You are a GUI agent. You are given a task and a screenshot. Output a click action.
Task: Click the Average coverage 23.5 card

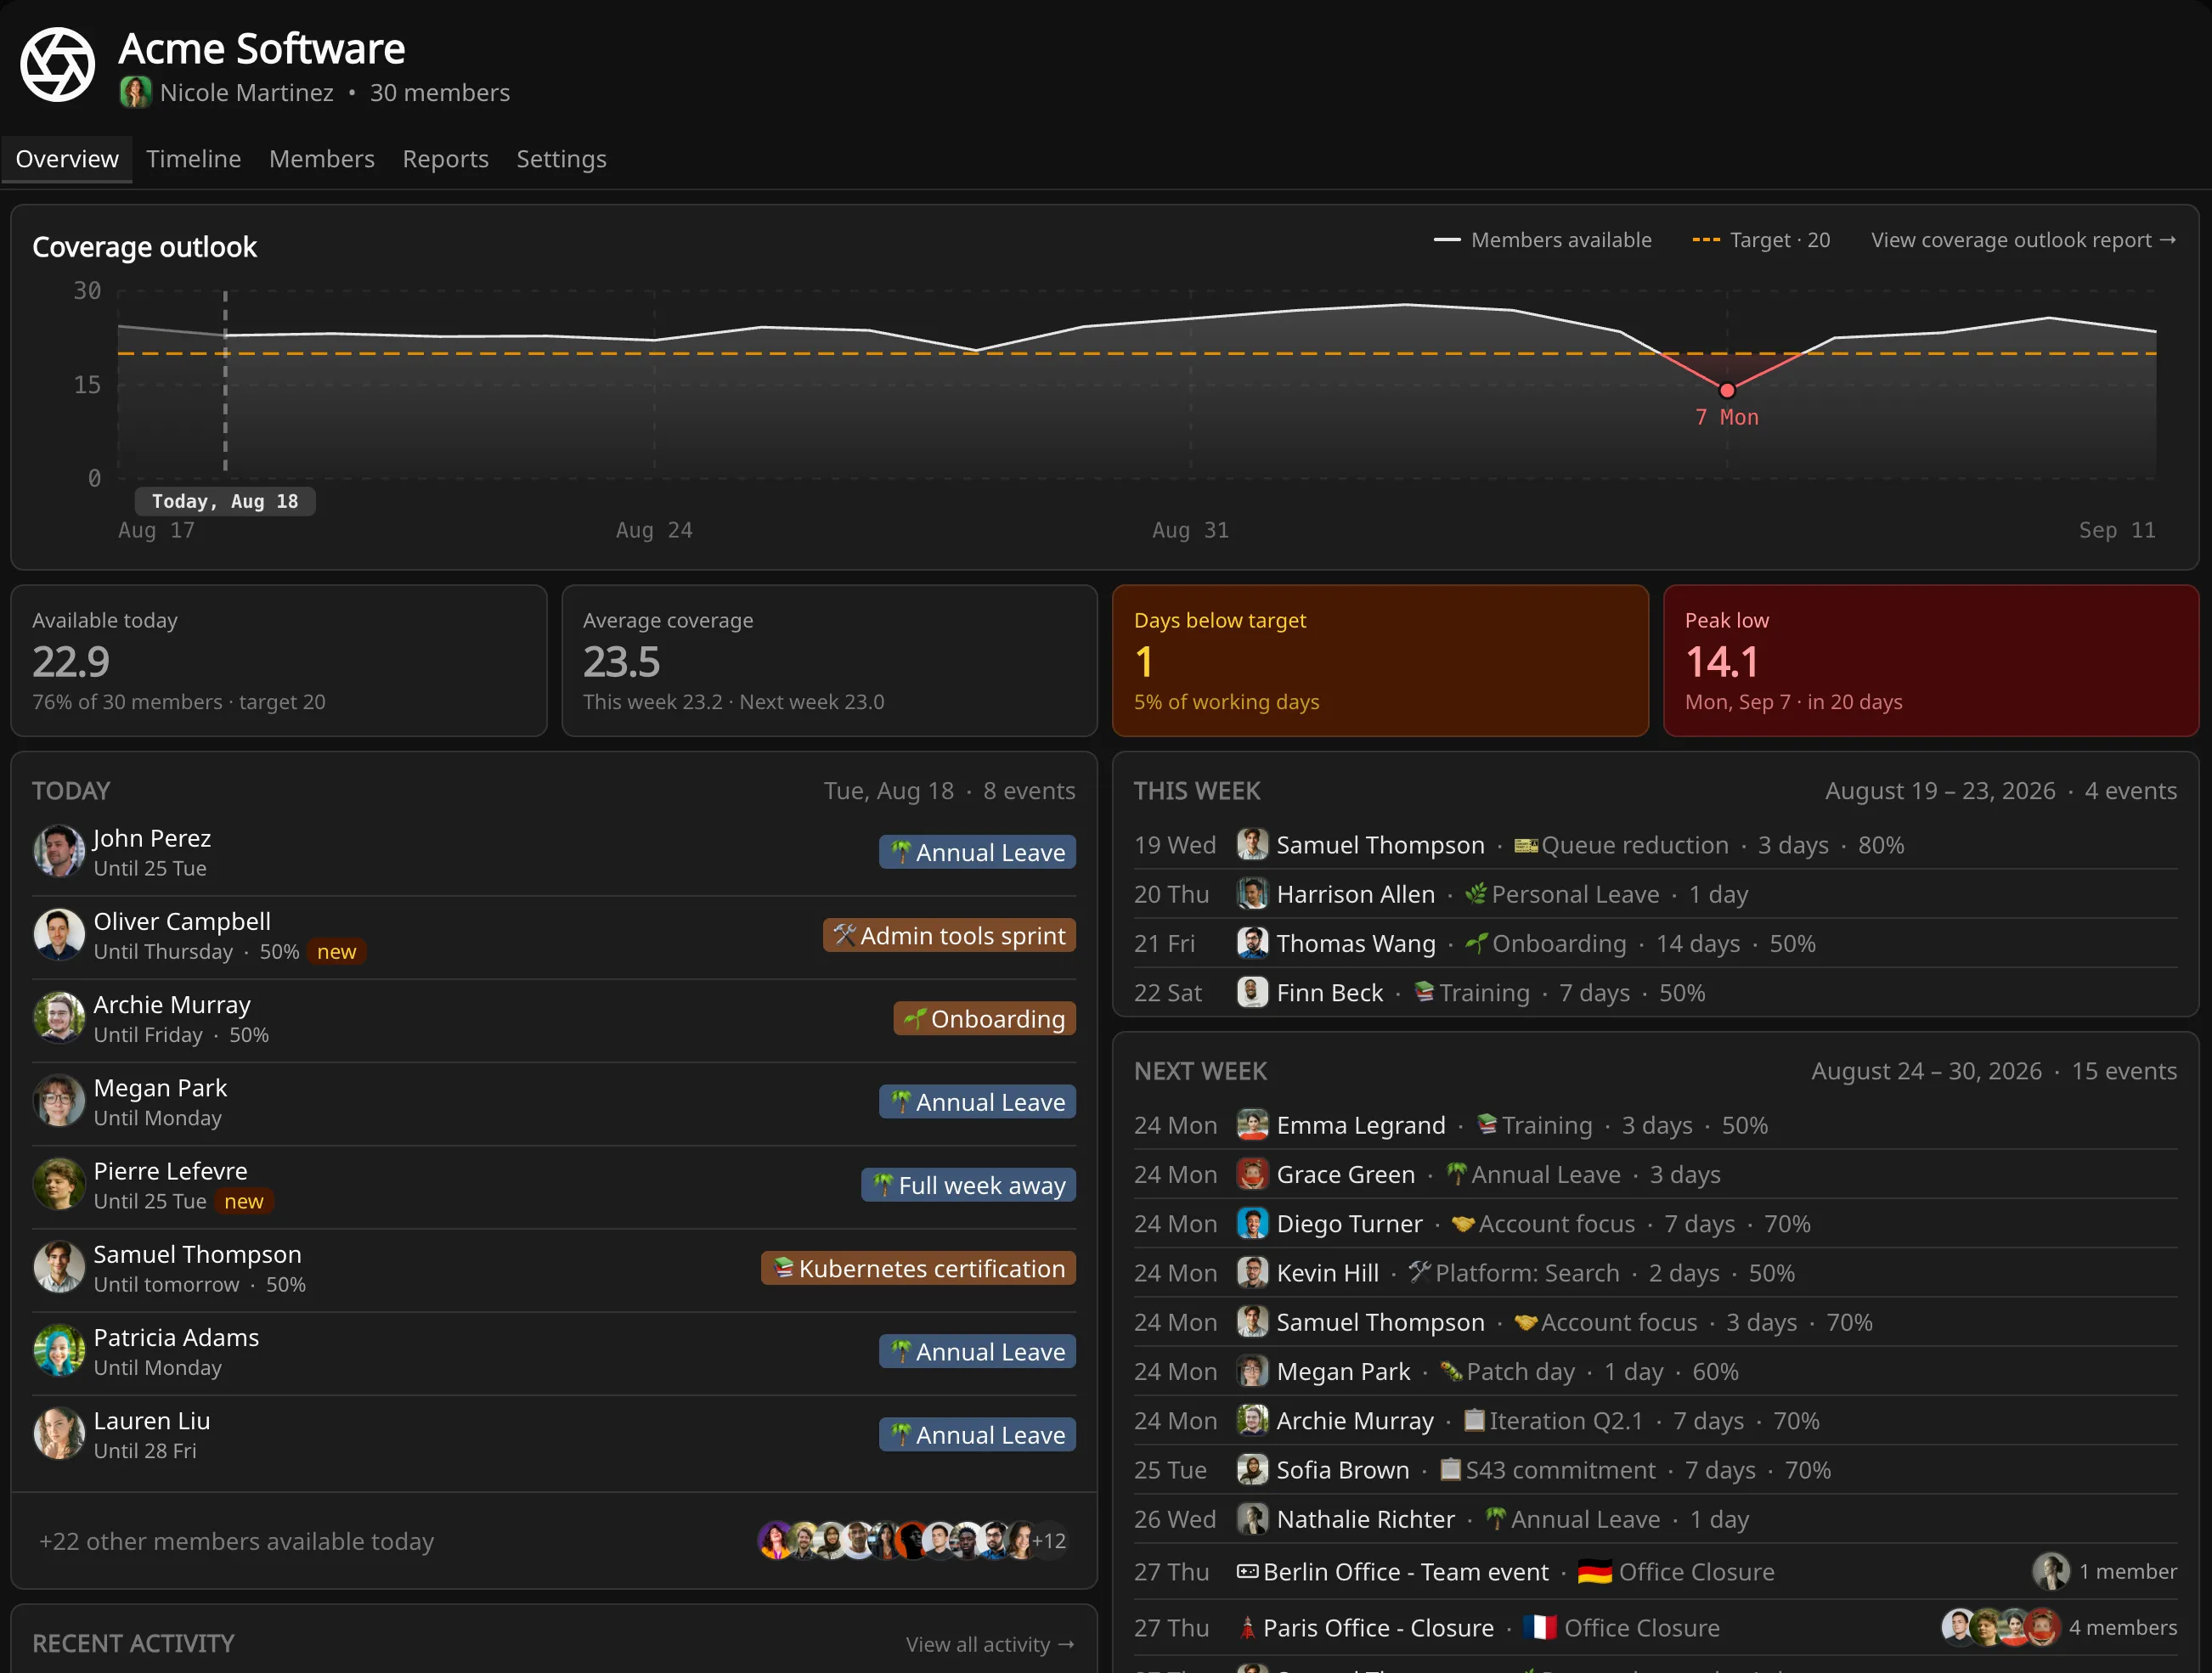click(x=829, y=661)
